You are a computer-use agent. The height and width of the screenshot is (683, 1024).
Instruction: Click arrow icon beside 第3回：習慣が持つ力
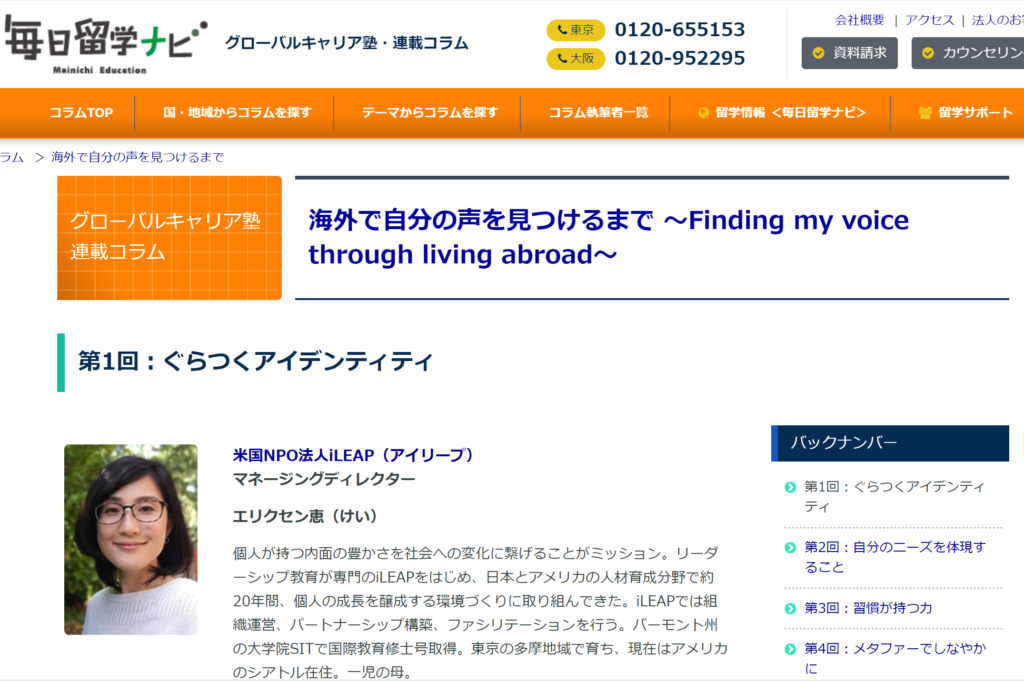(x=791, y=608)
